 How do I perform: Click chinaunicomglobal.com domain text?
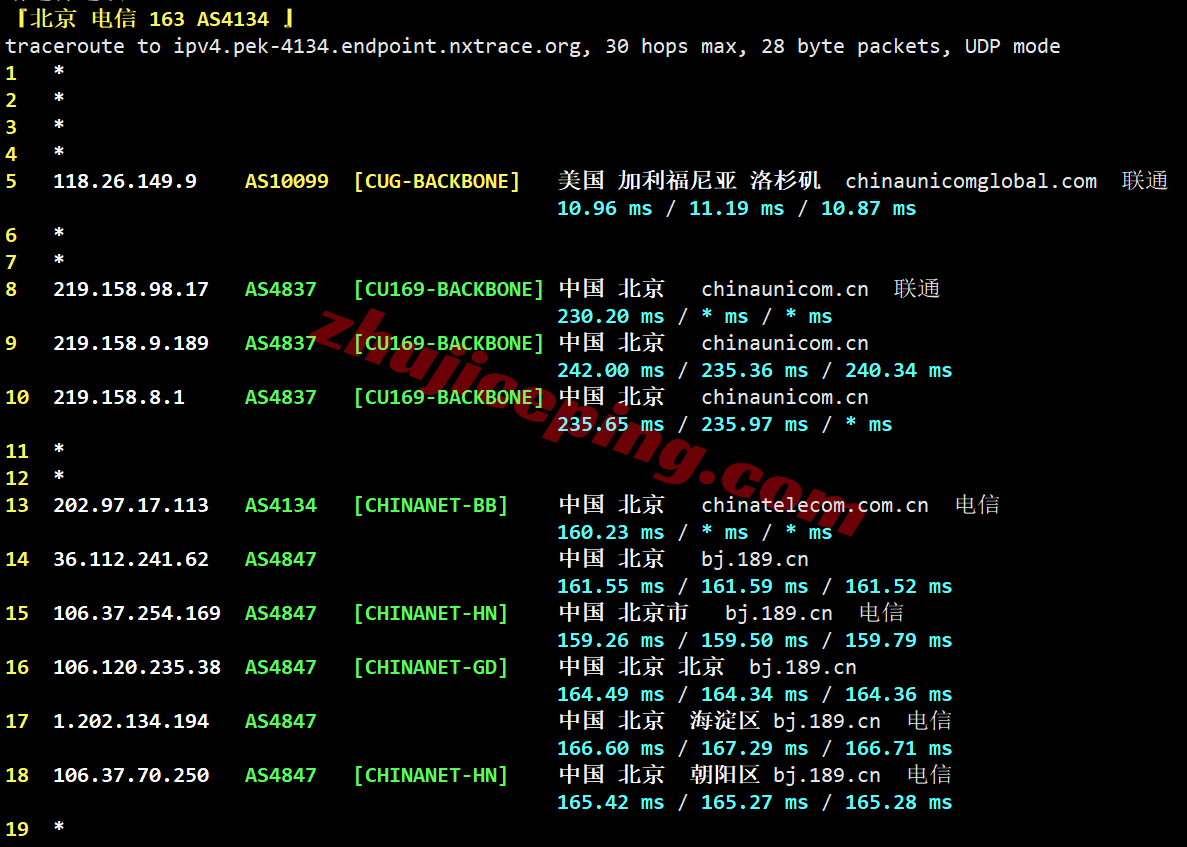coord(971,182)
